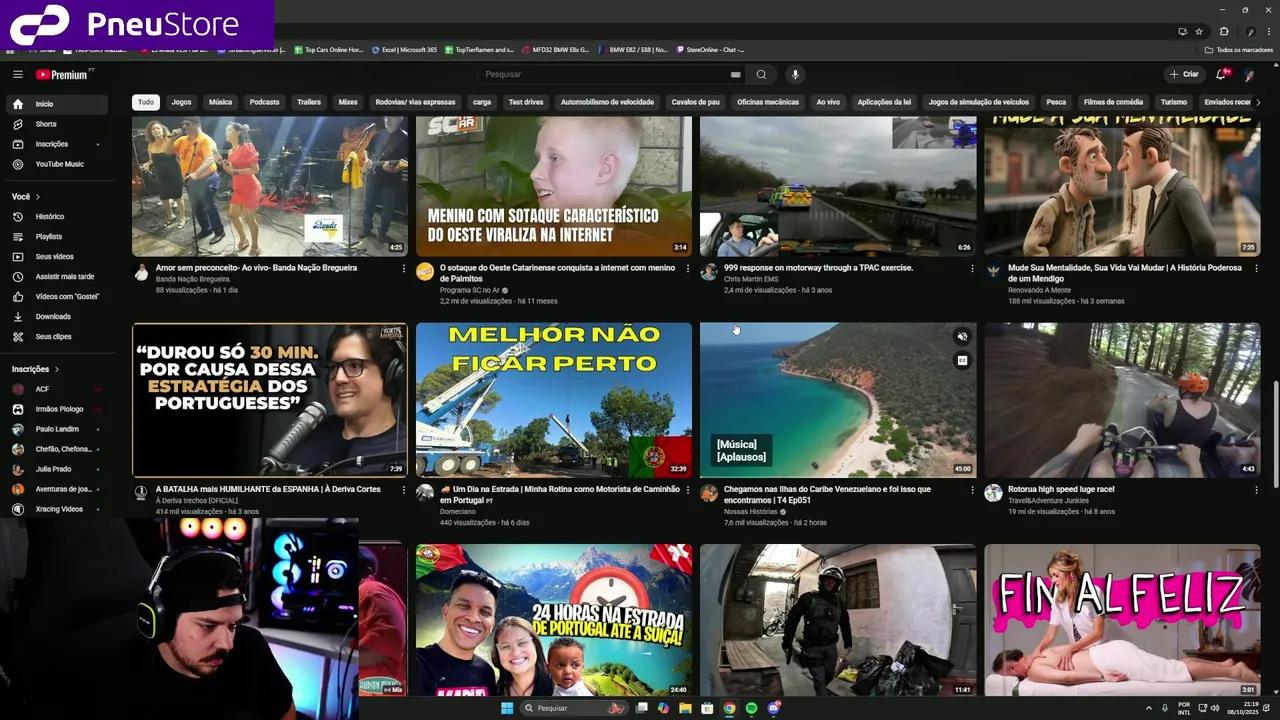Viewport: 1280px width, 720px height.
Task: Open the on-screen keyboard icon in search
Action: 735,74
